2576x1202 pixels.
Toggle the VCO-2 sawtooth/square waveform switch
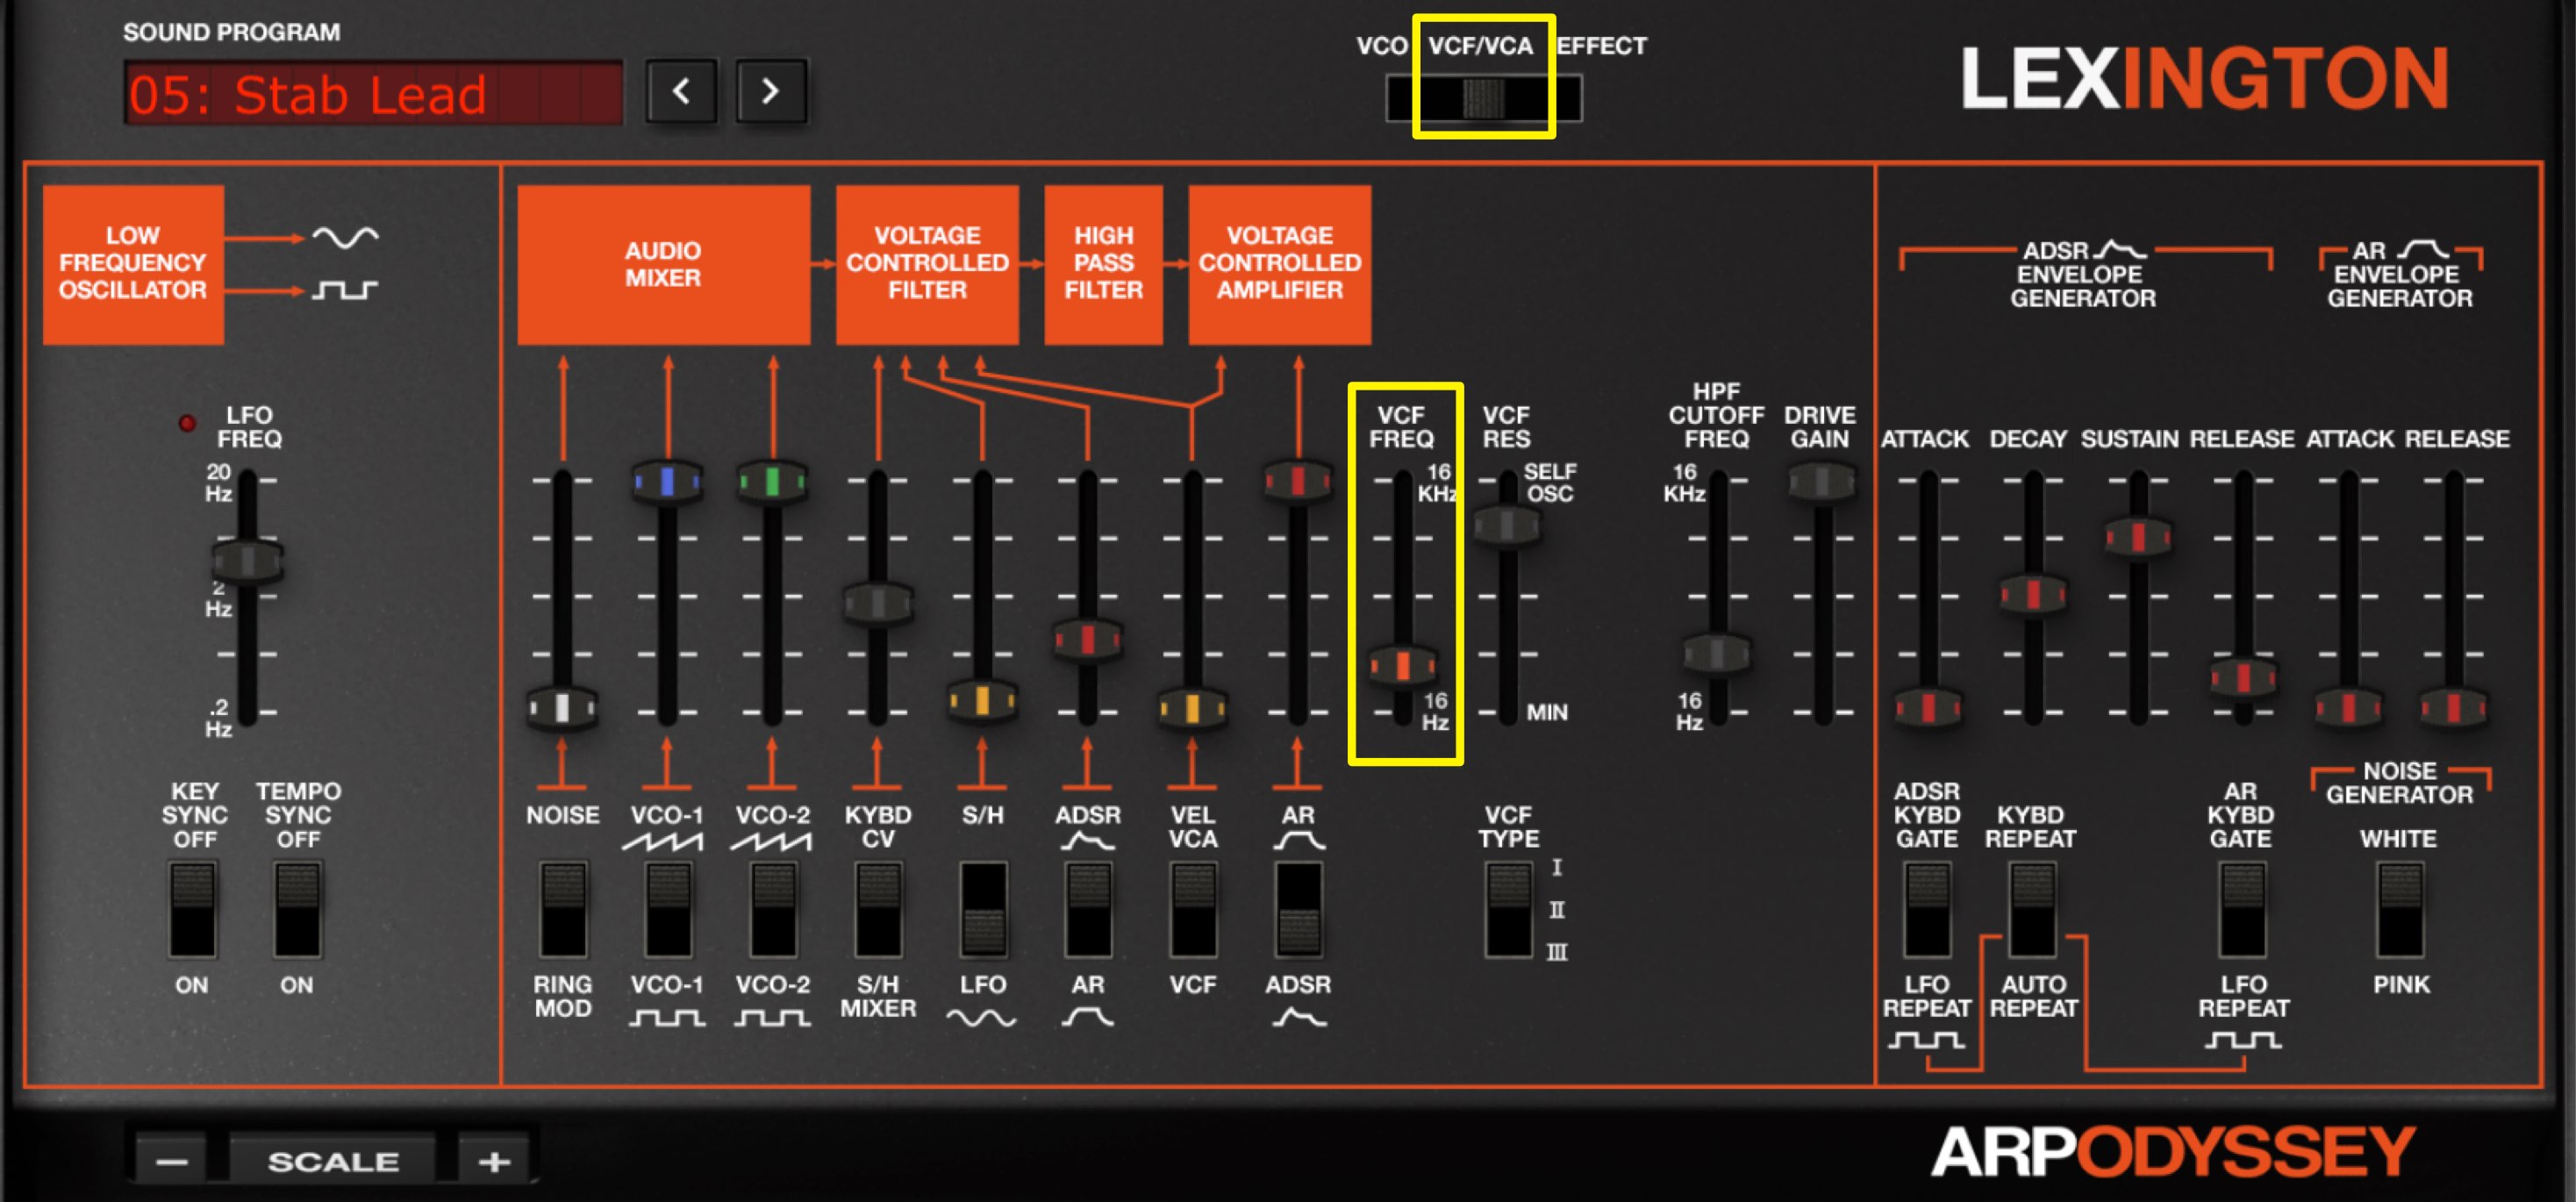[773, 909]
